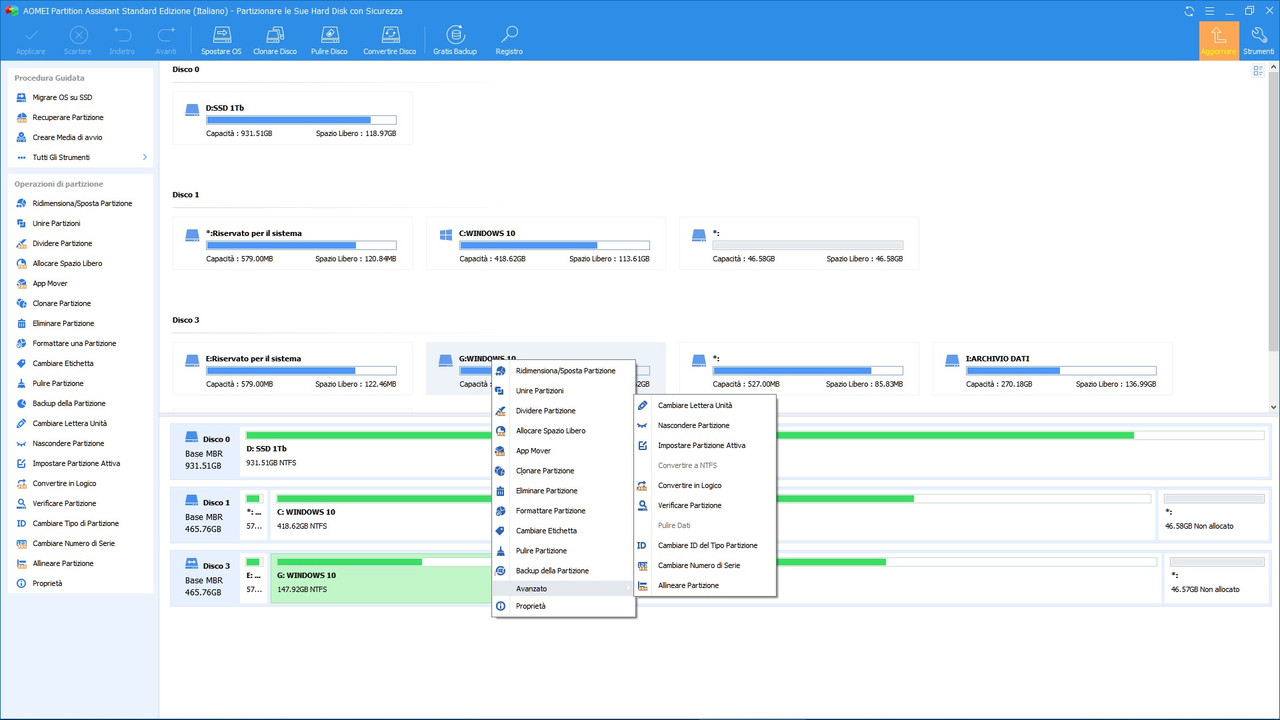This screenshot has height=720, width=1280.
Task: Select the D:SSD 1Tb partition card
Action: [x=292, y=118]
